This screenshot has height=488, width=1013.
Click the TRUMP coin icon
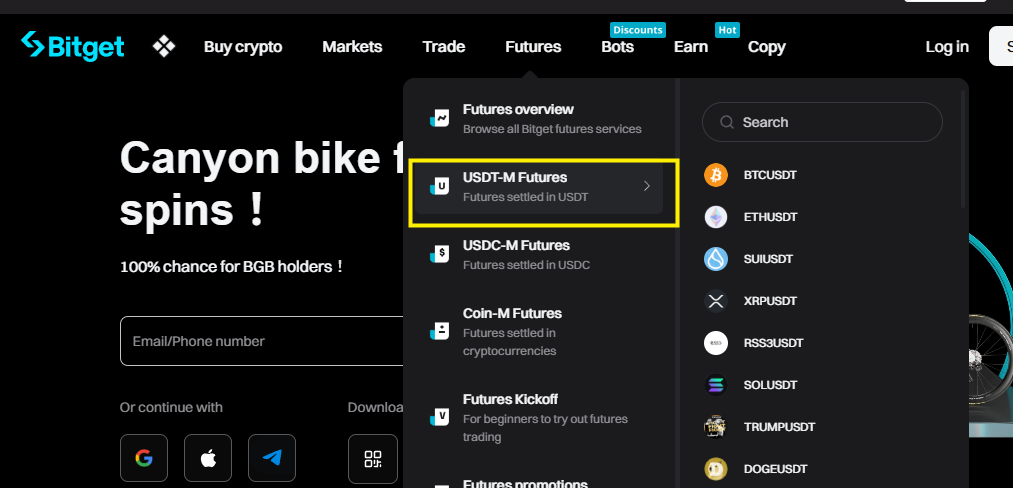click(716, 427)
